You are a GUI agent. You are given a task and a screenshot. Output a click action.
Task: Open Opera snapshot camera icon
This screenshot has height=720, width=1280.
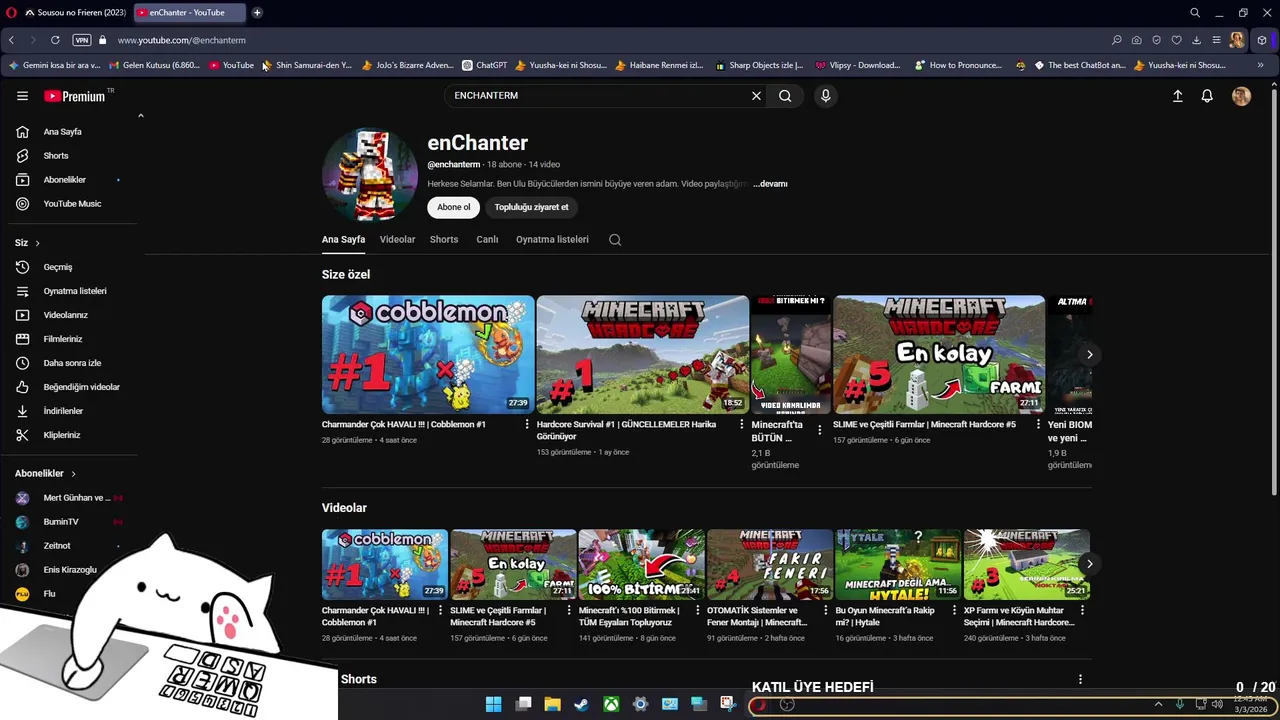1136,40
